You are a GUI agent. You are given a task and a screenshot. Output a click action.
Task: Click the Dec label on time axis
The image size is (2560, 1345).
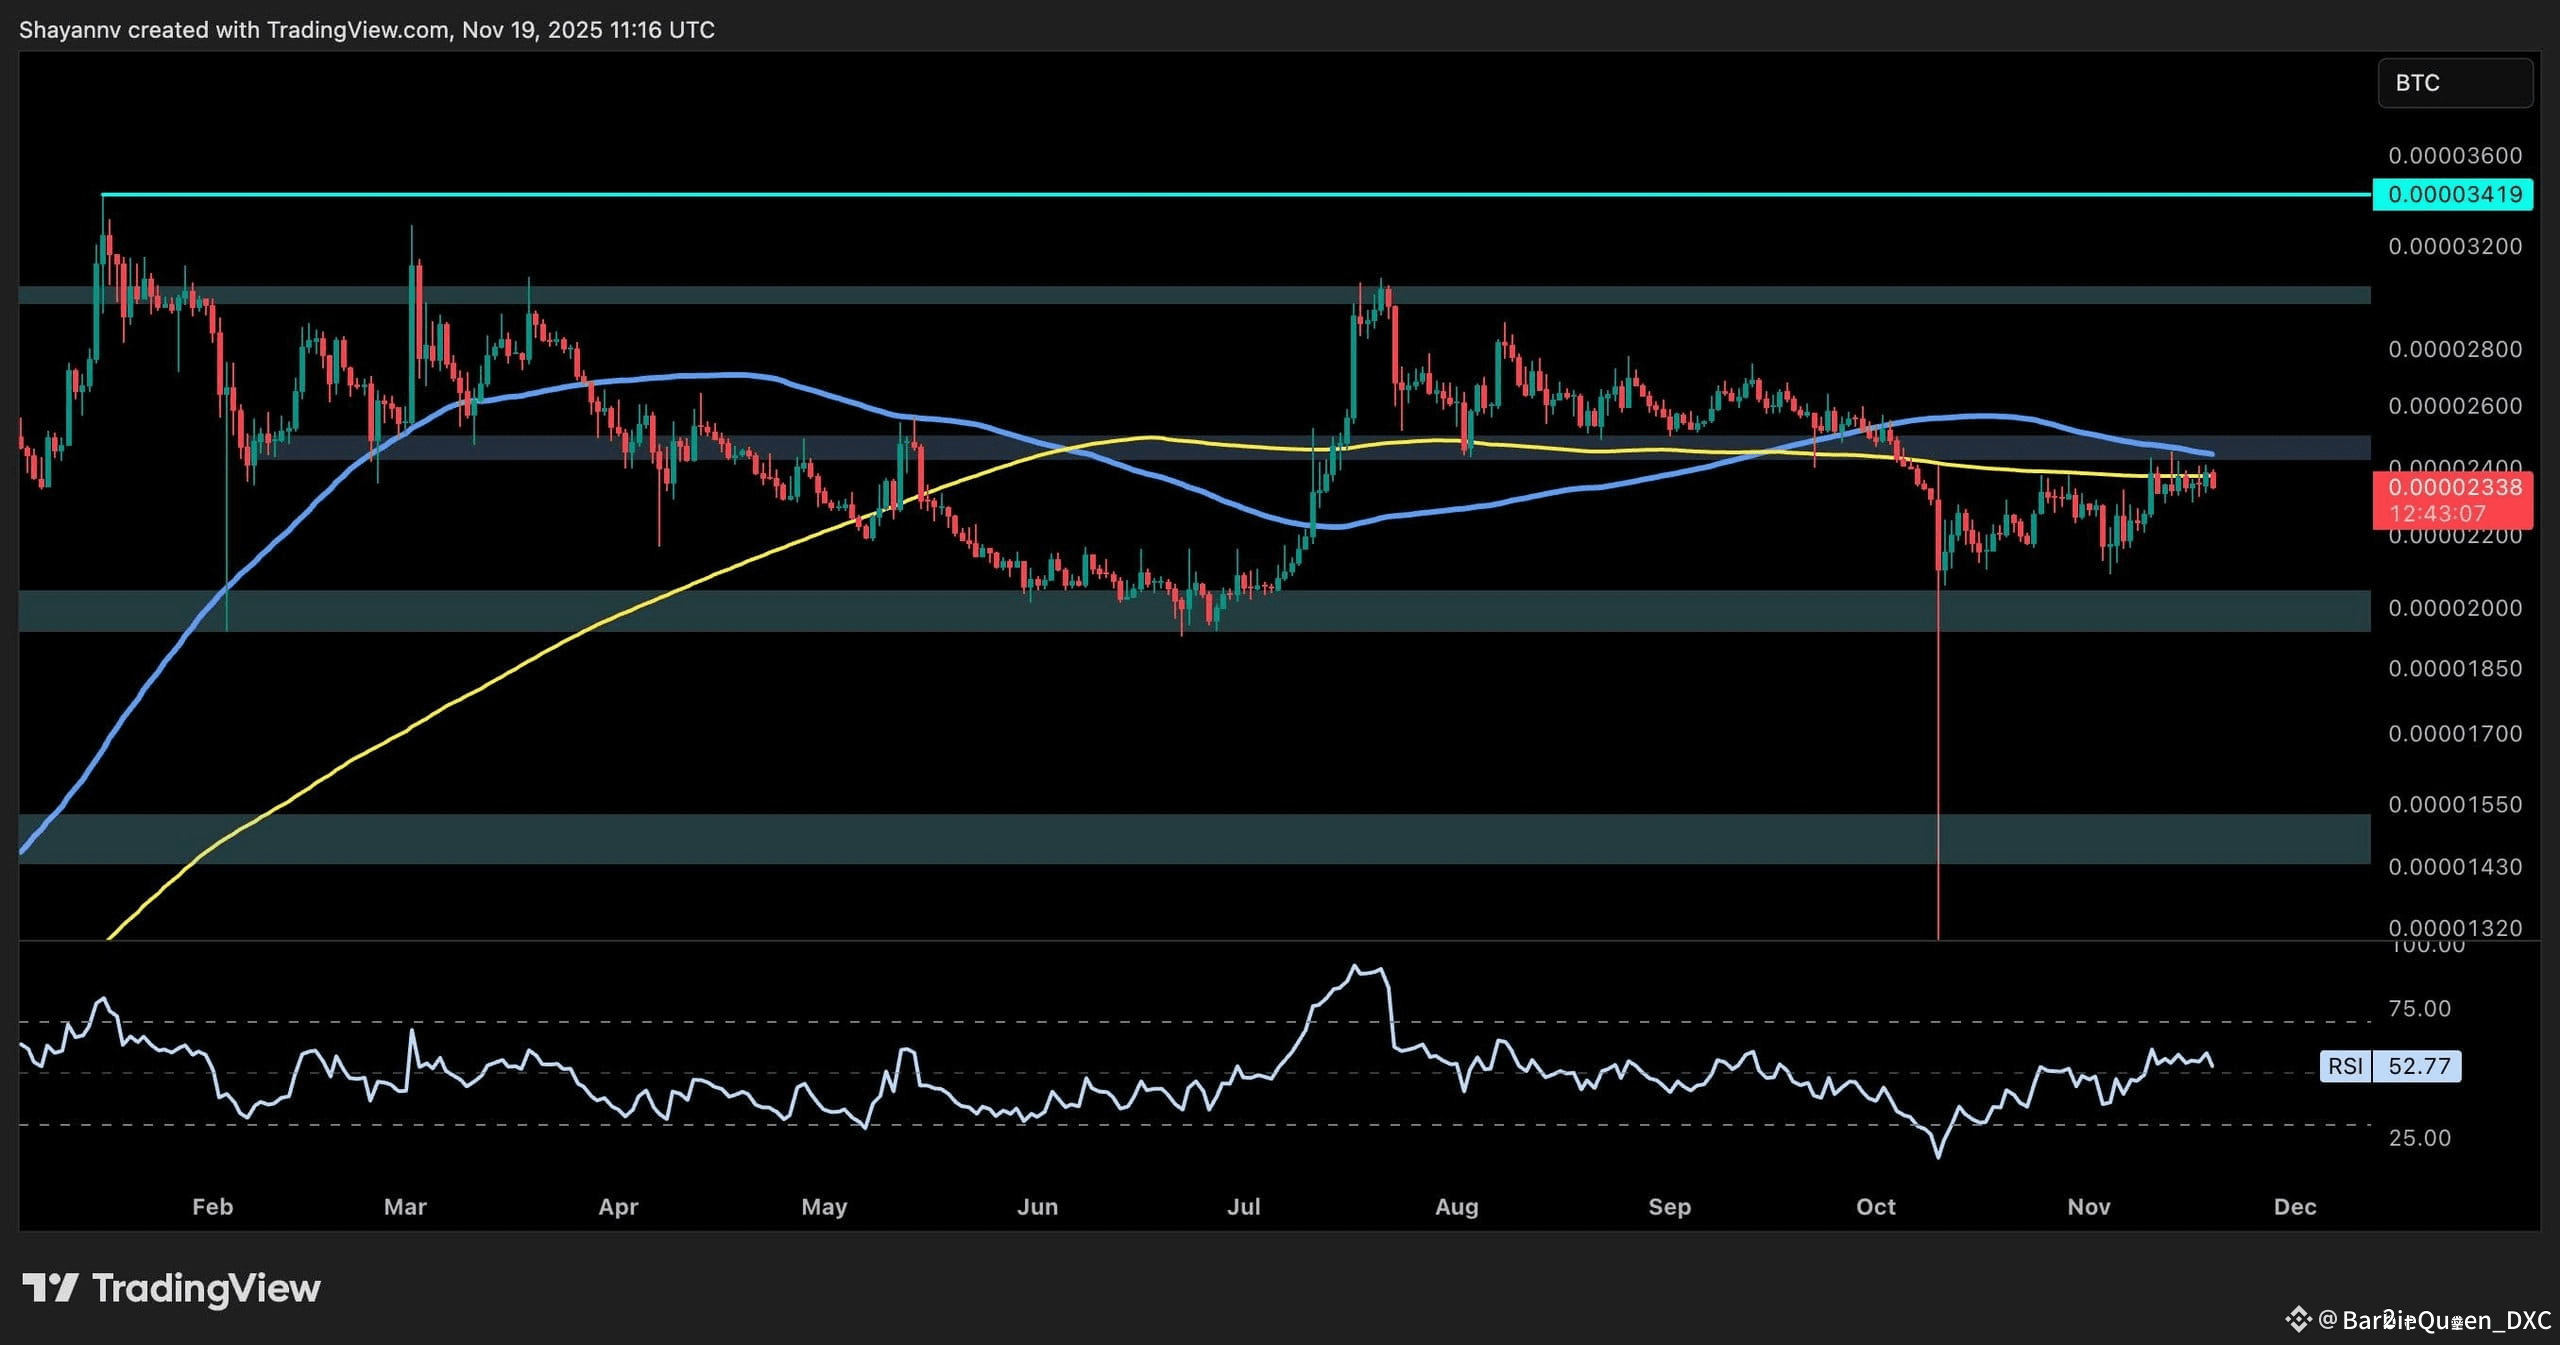(2294, 1207)
